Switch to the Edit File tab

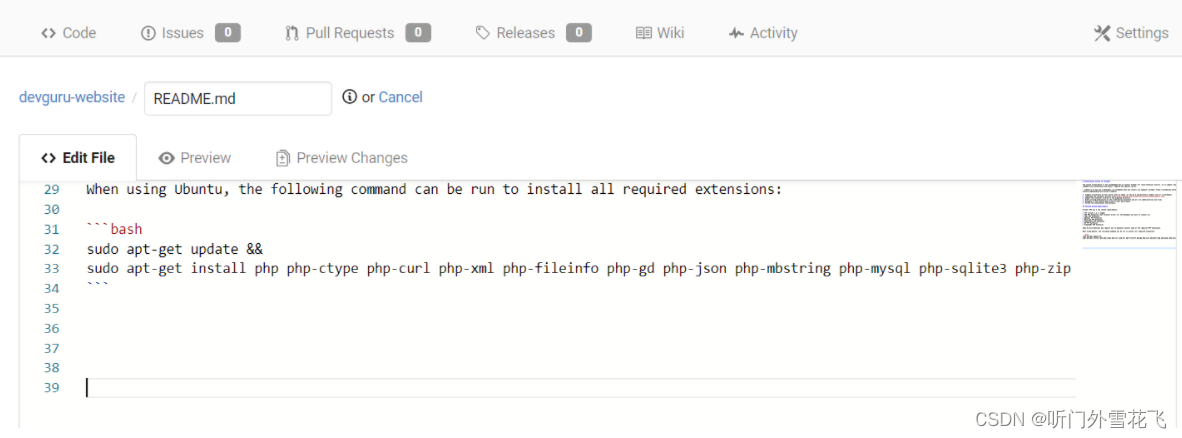pyautogui.click(x=78, y=158)
